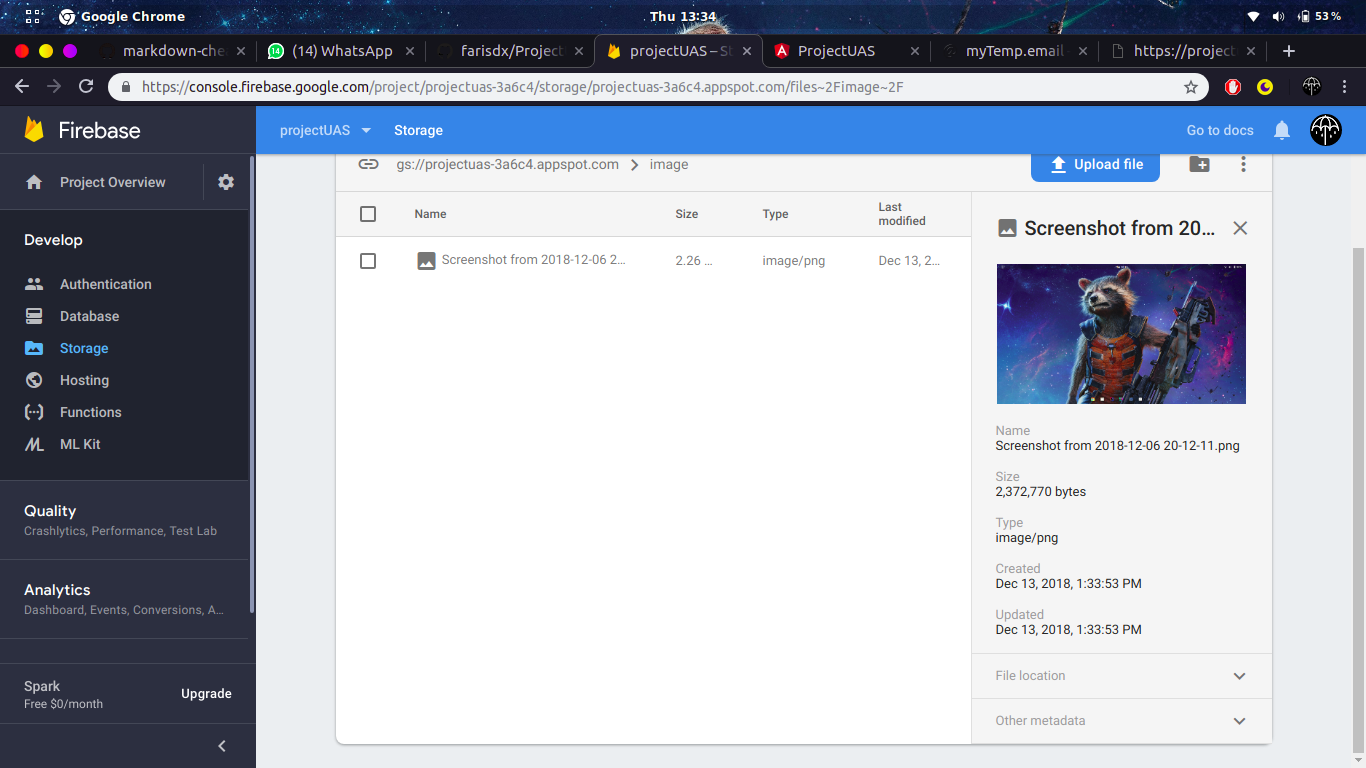Click gs://projectuas-3a6c4.appspot.com breadcrumb

click(507, 164)
